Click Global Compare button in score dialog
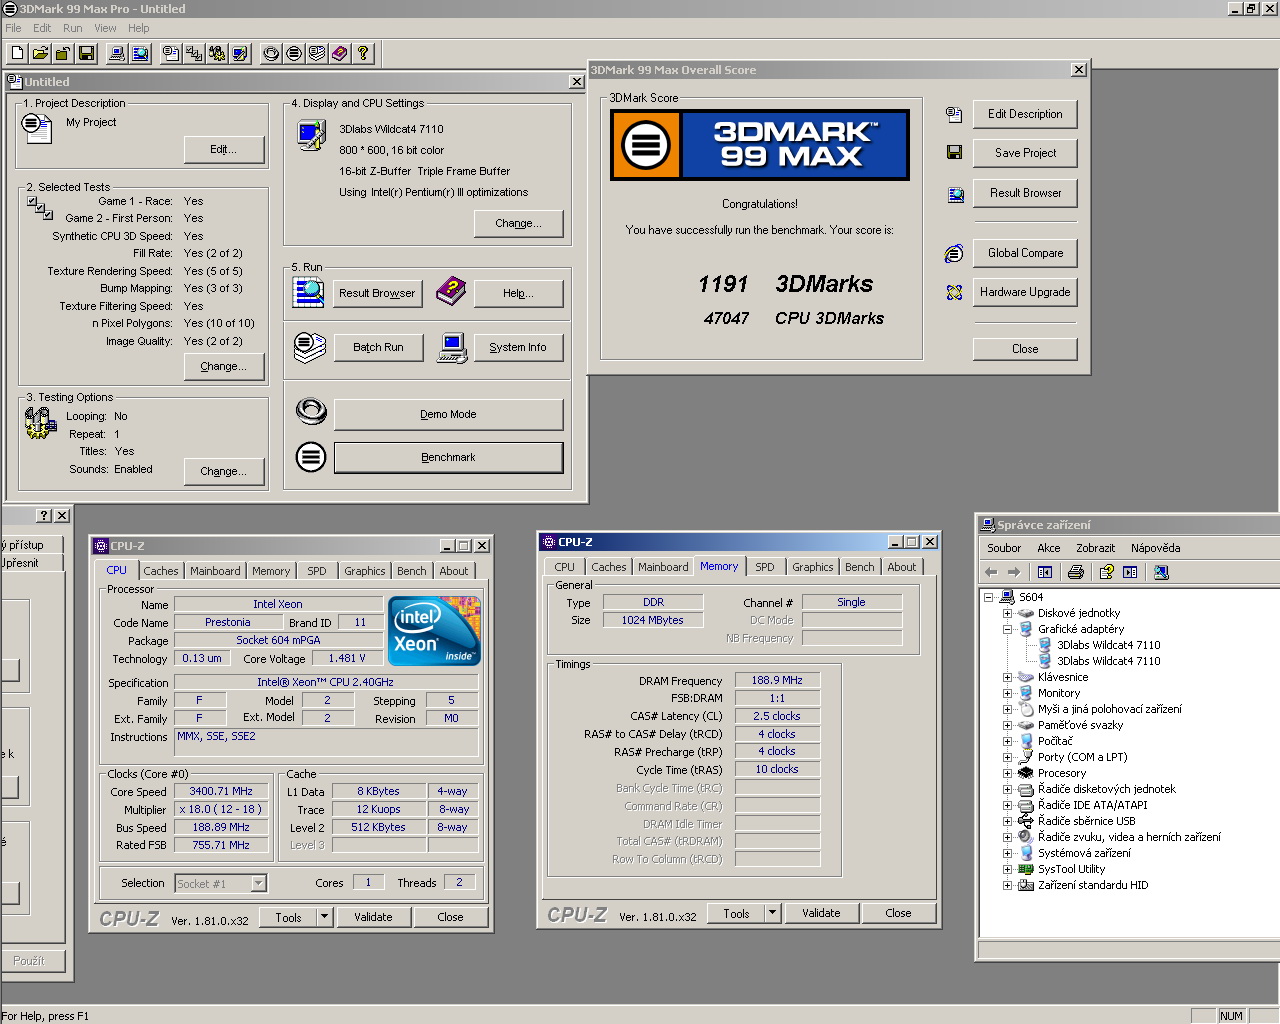1280x1024 pixels. coord(1025,253)
